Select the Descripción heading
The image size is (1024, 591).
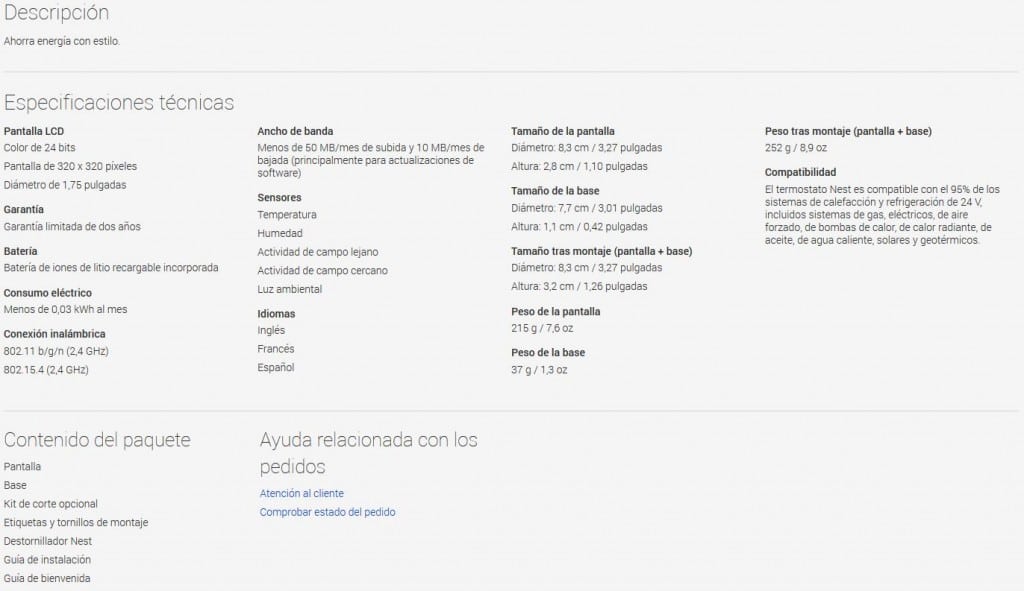click(x=56, y=12)
